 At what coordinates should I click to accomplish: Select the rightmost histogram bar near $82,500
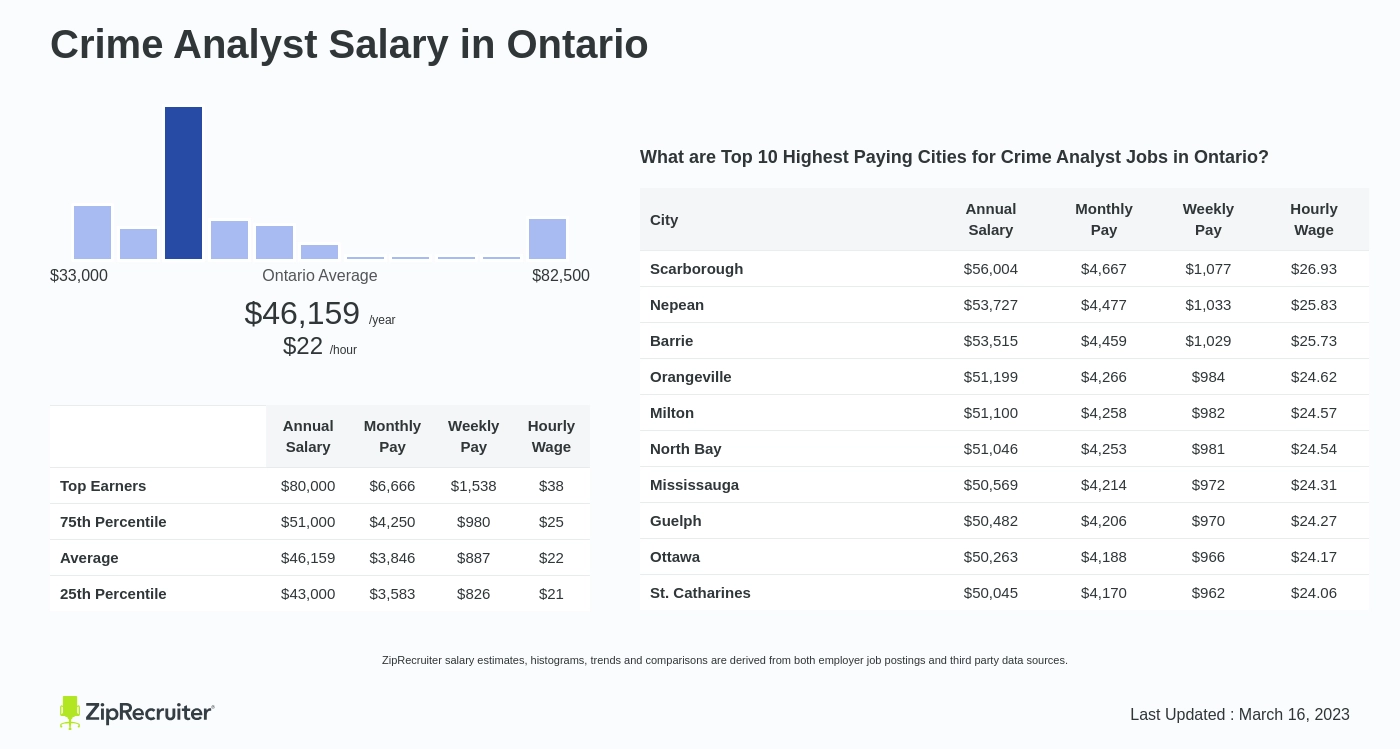547,239
